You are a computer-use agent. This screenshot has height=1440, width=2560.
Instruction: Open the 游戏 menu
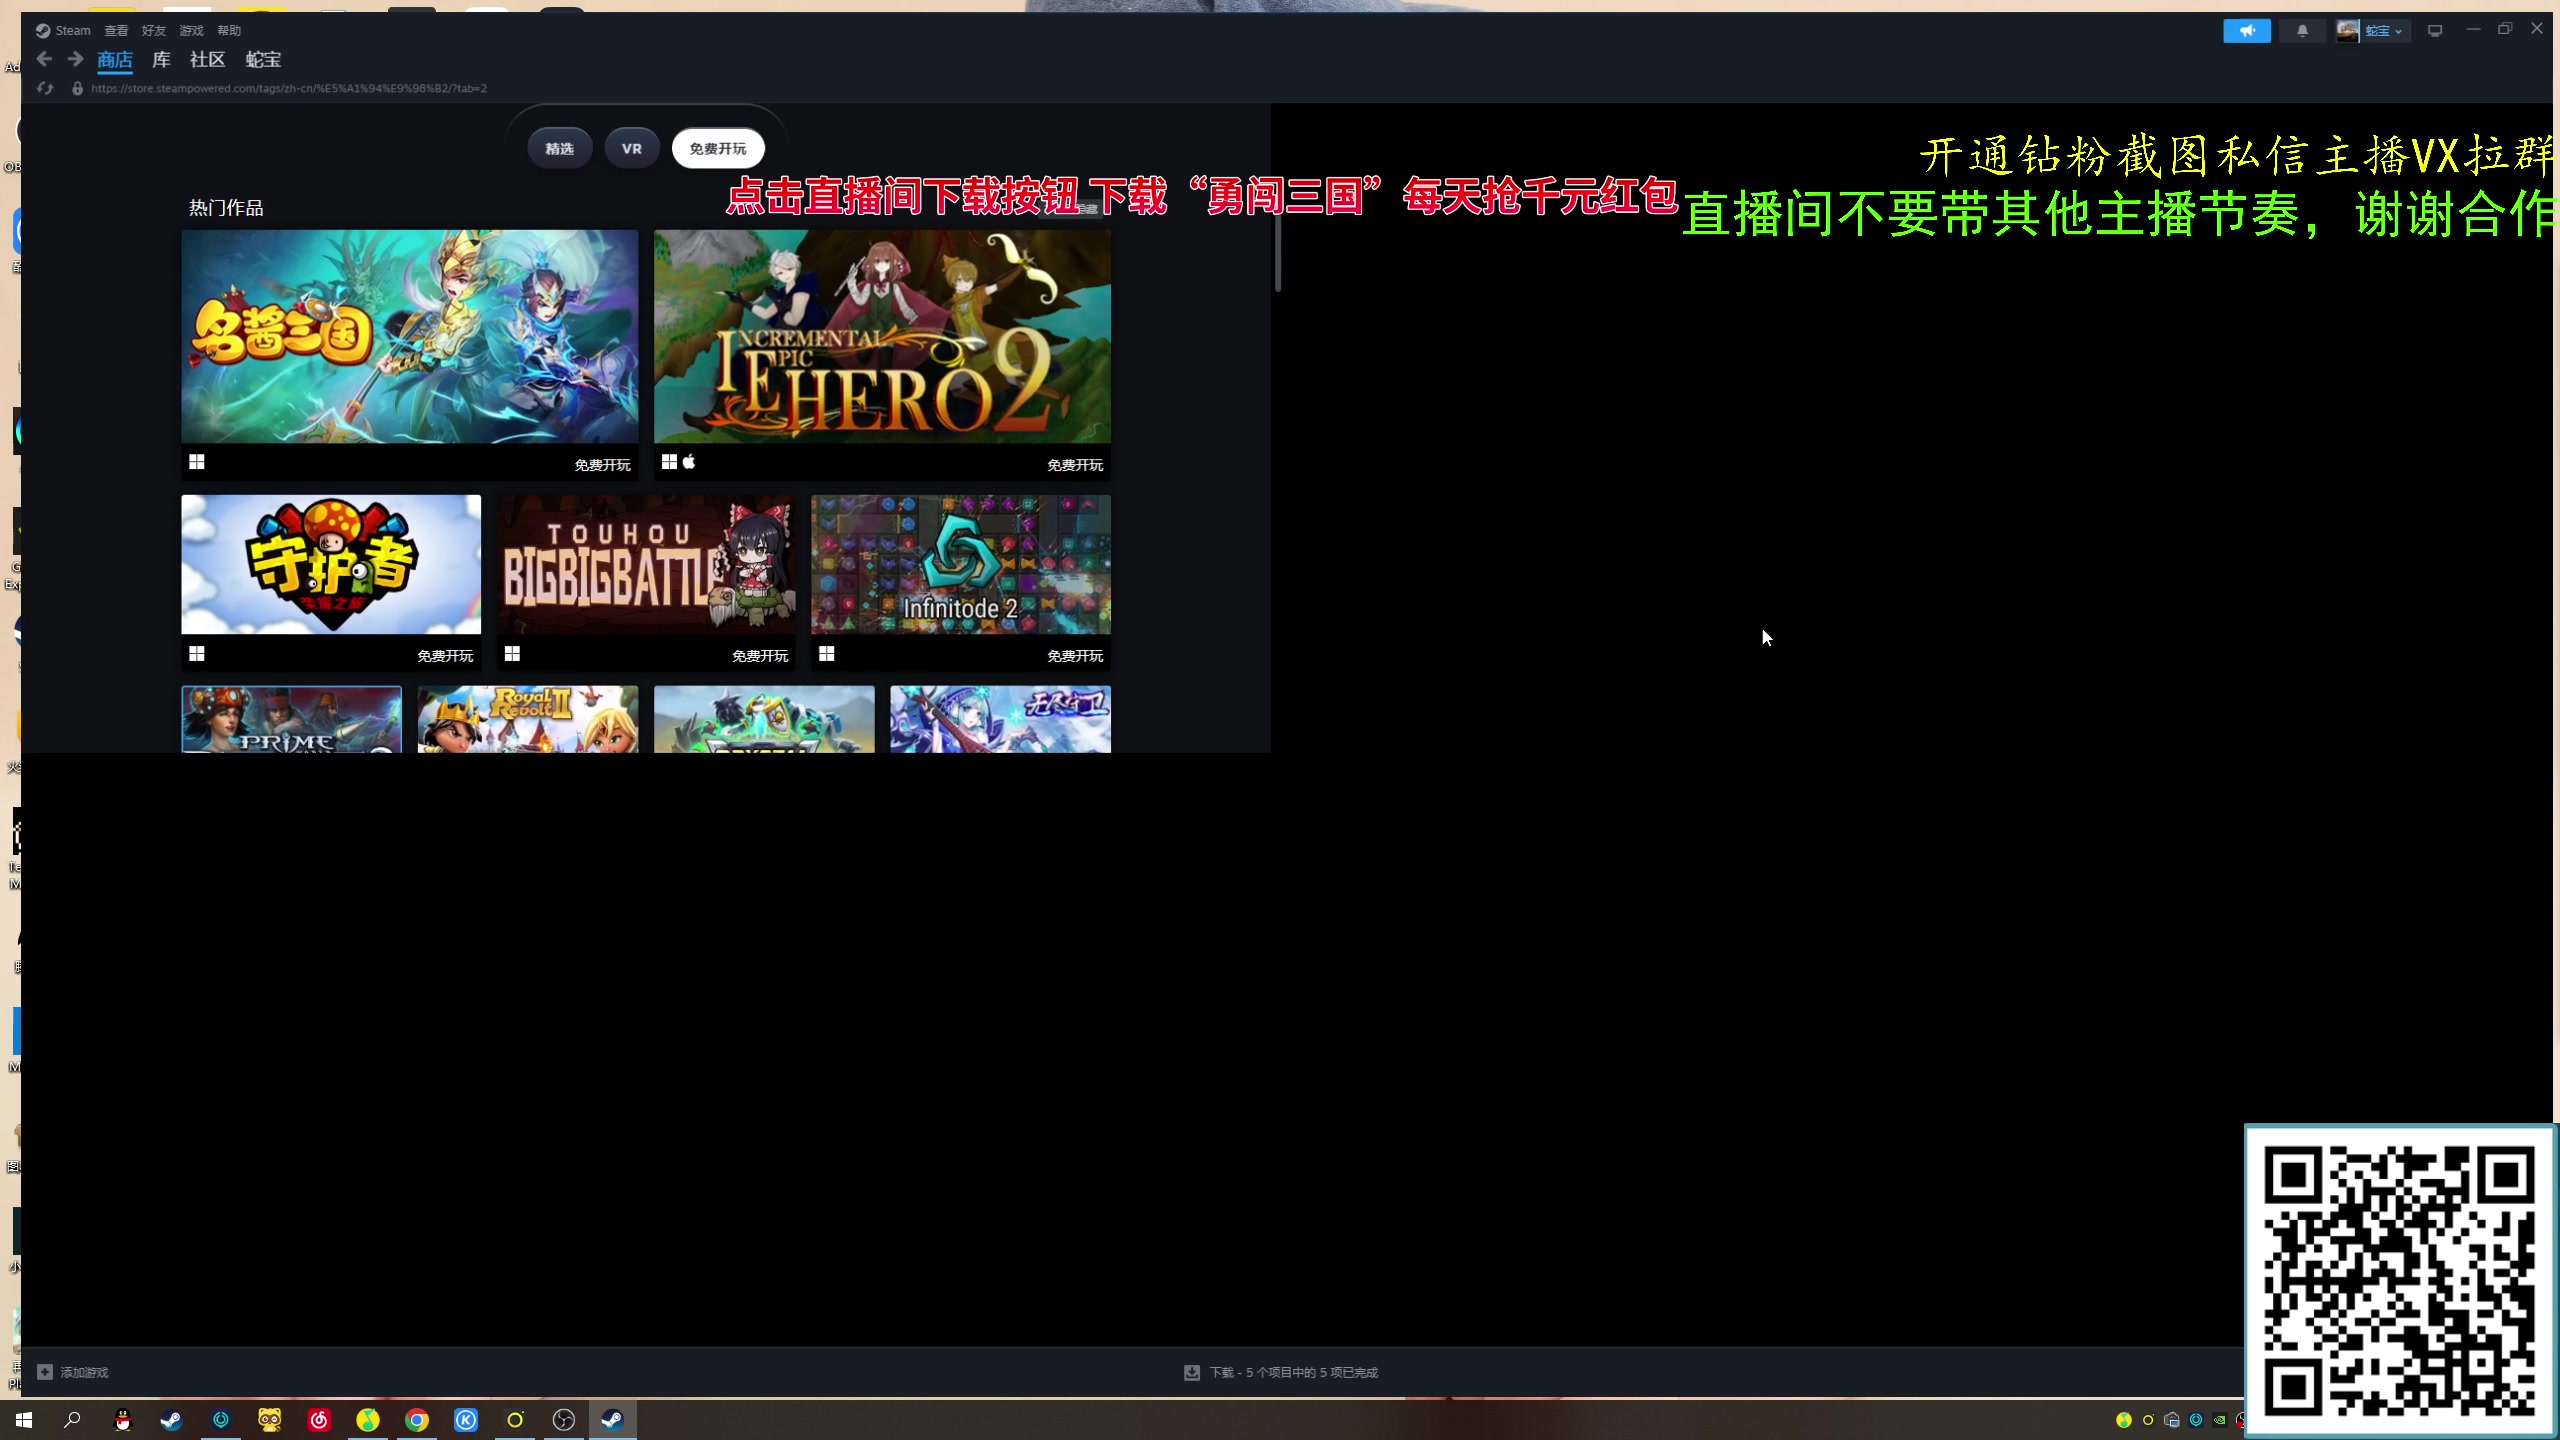(x=191, y=31)
